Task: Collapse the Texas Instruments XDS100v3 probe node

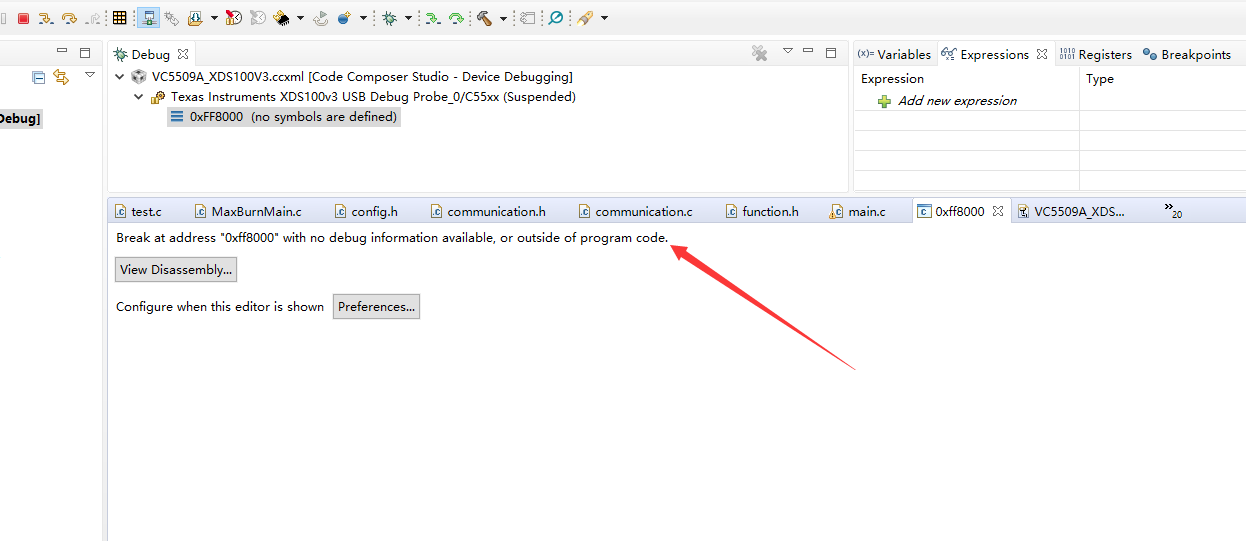Action: pos(139,97)
